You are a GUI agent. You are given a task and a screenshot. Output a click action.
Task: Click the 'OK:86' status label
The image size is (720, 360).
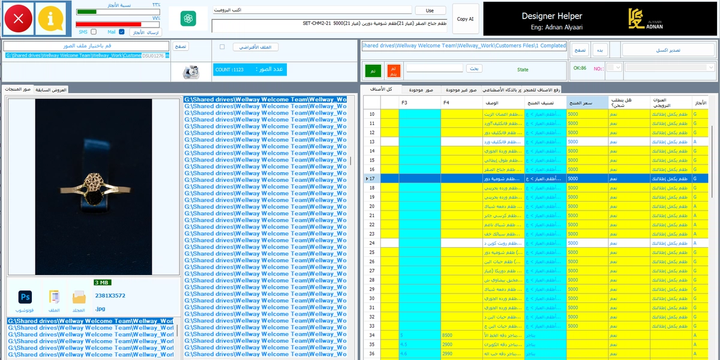580,68
